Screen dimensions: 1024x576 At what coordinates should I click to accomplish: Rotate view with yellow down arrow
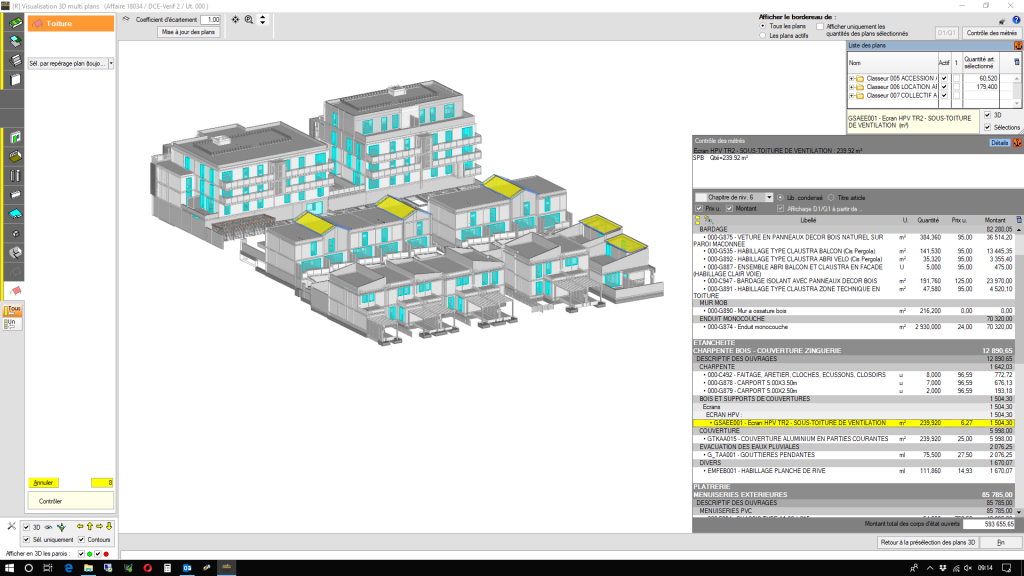coord(109,526)
